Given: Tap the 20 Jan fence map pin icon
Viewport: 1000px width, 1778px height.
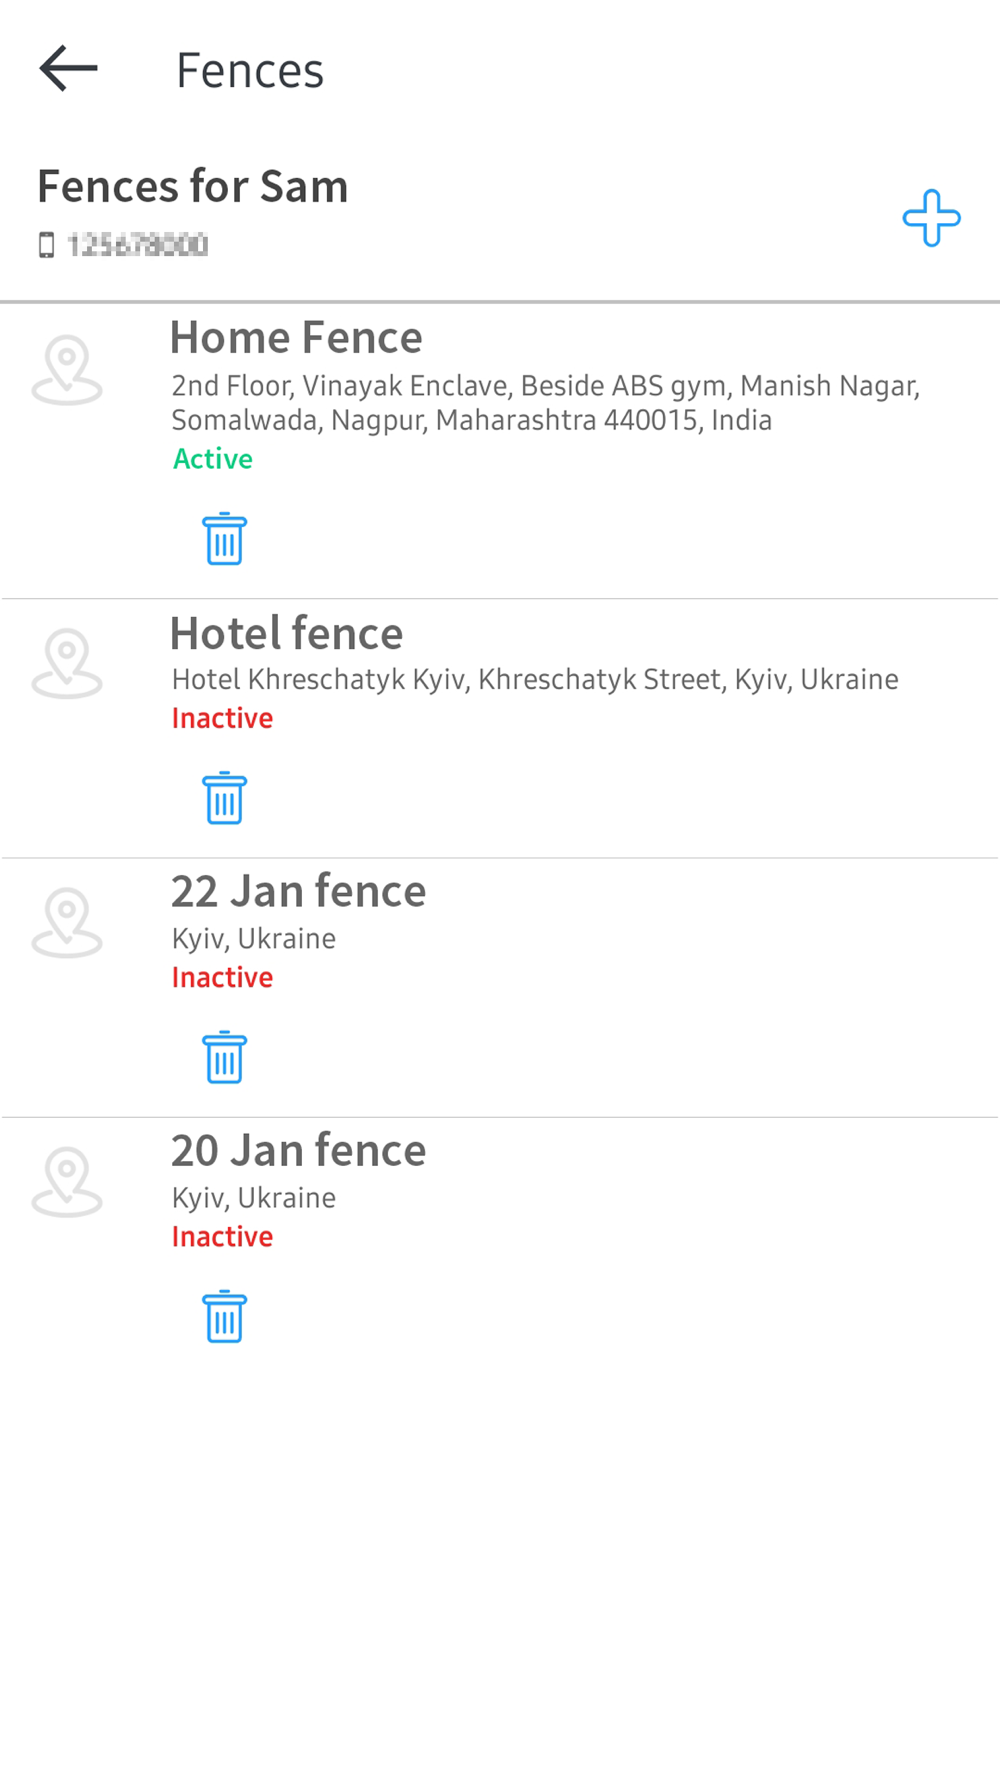Looking at the screenshot, I should 67,1181.
